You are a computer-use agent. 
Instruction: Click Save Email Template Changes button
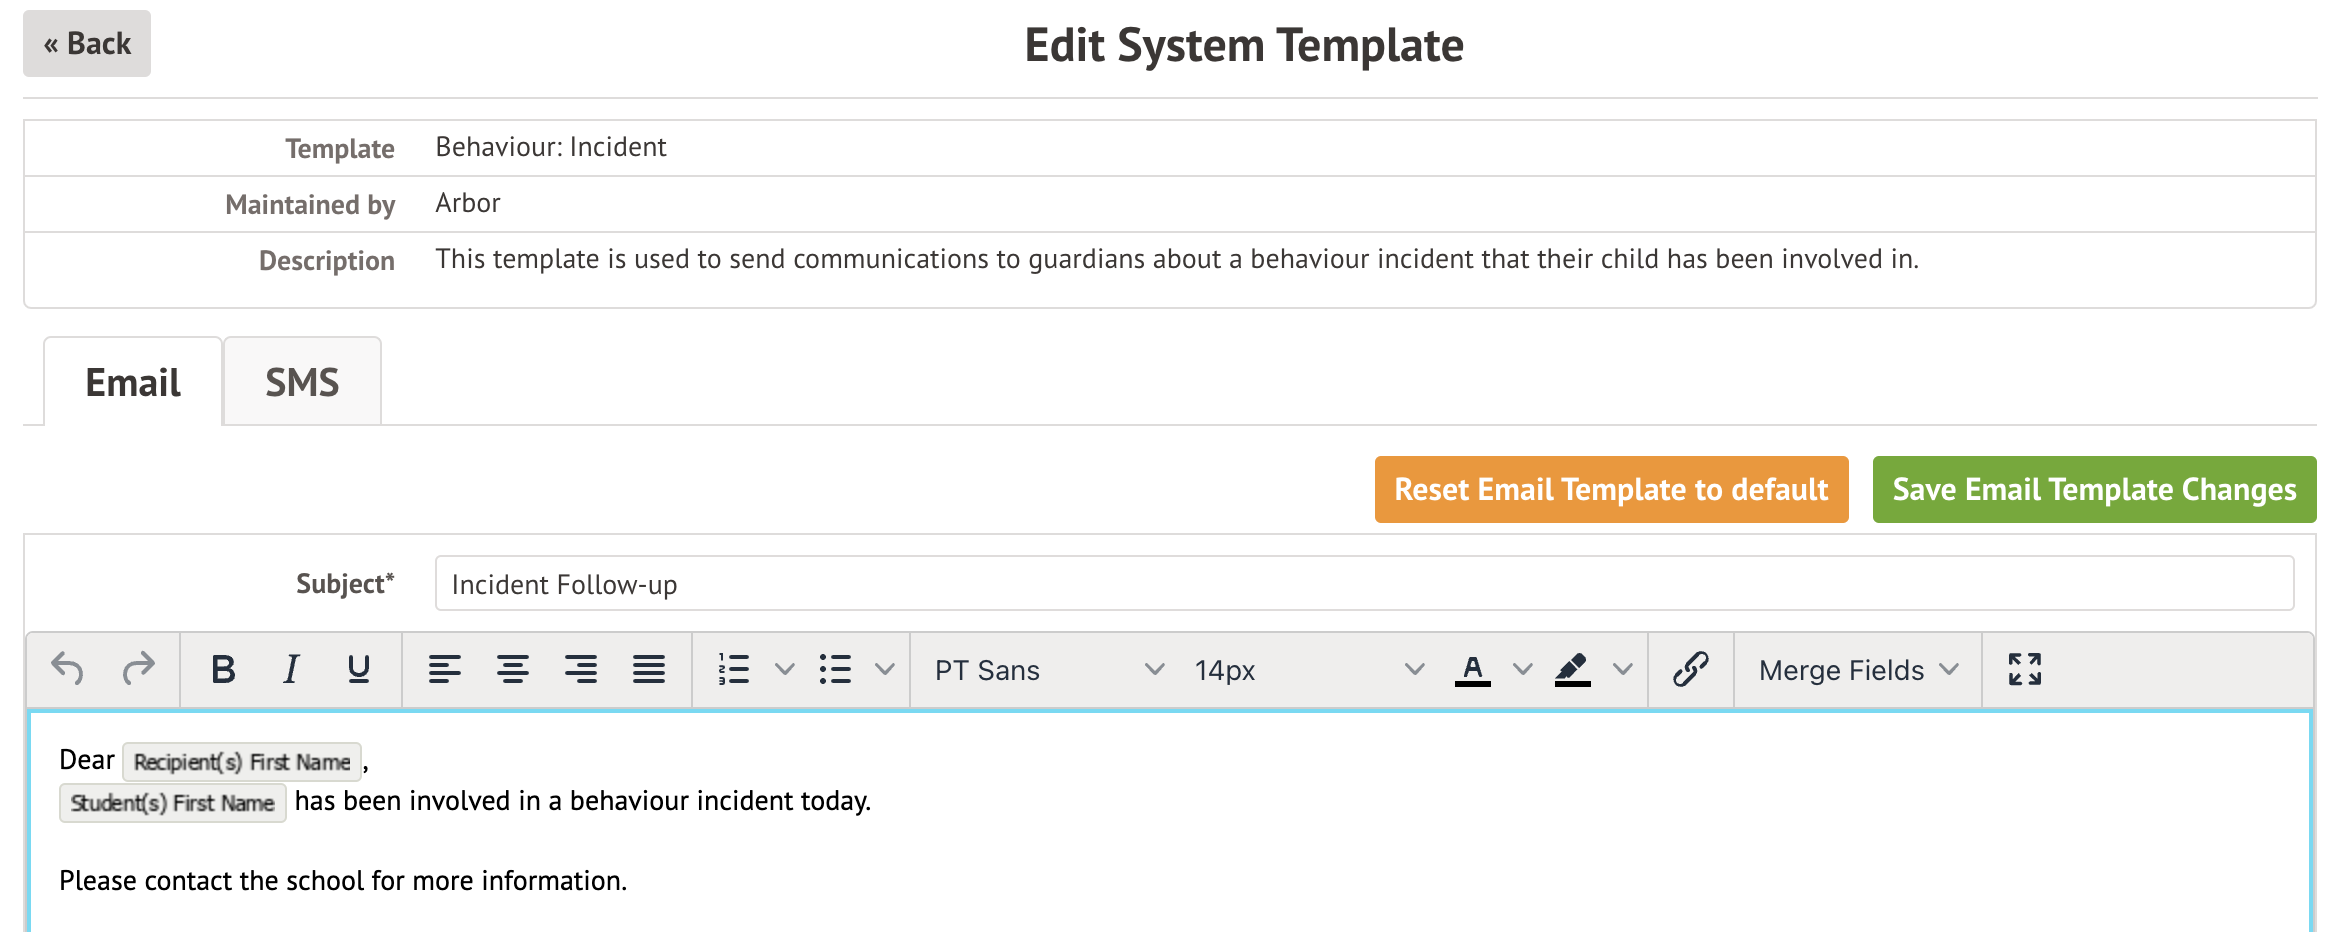pos(2094,490)
